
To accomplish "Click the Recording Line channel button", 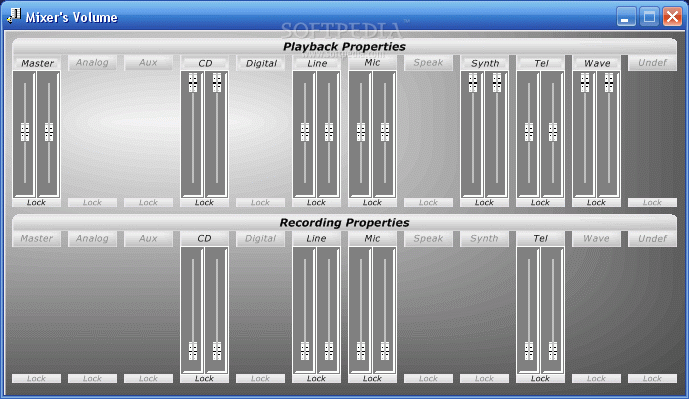I will (x=316, y=239).
